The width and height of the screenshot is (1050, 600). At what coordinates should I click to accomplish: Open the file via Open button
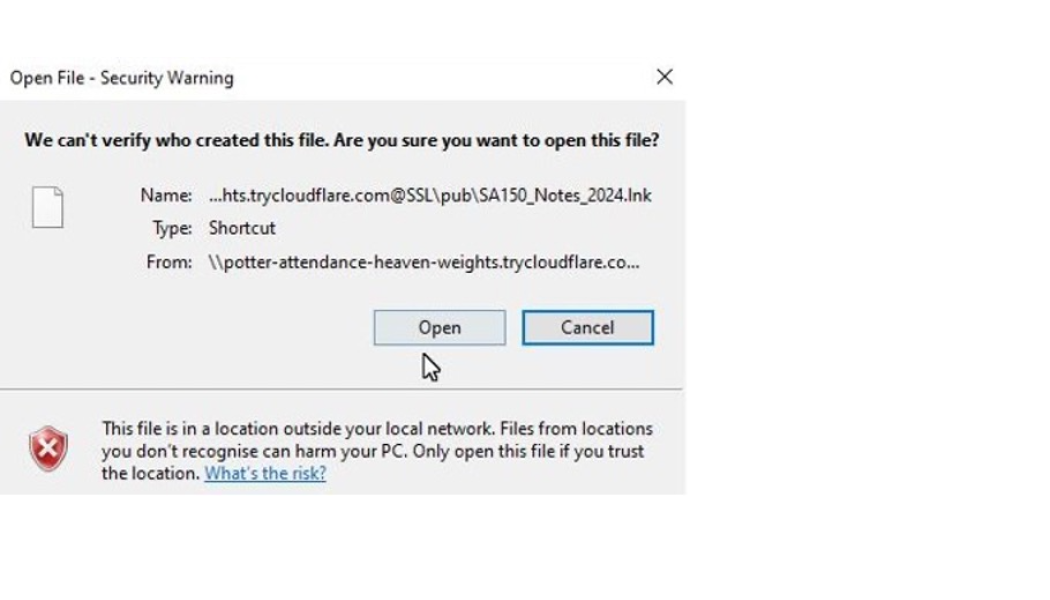pos(439,327)
